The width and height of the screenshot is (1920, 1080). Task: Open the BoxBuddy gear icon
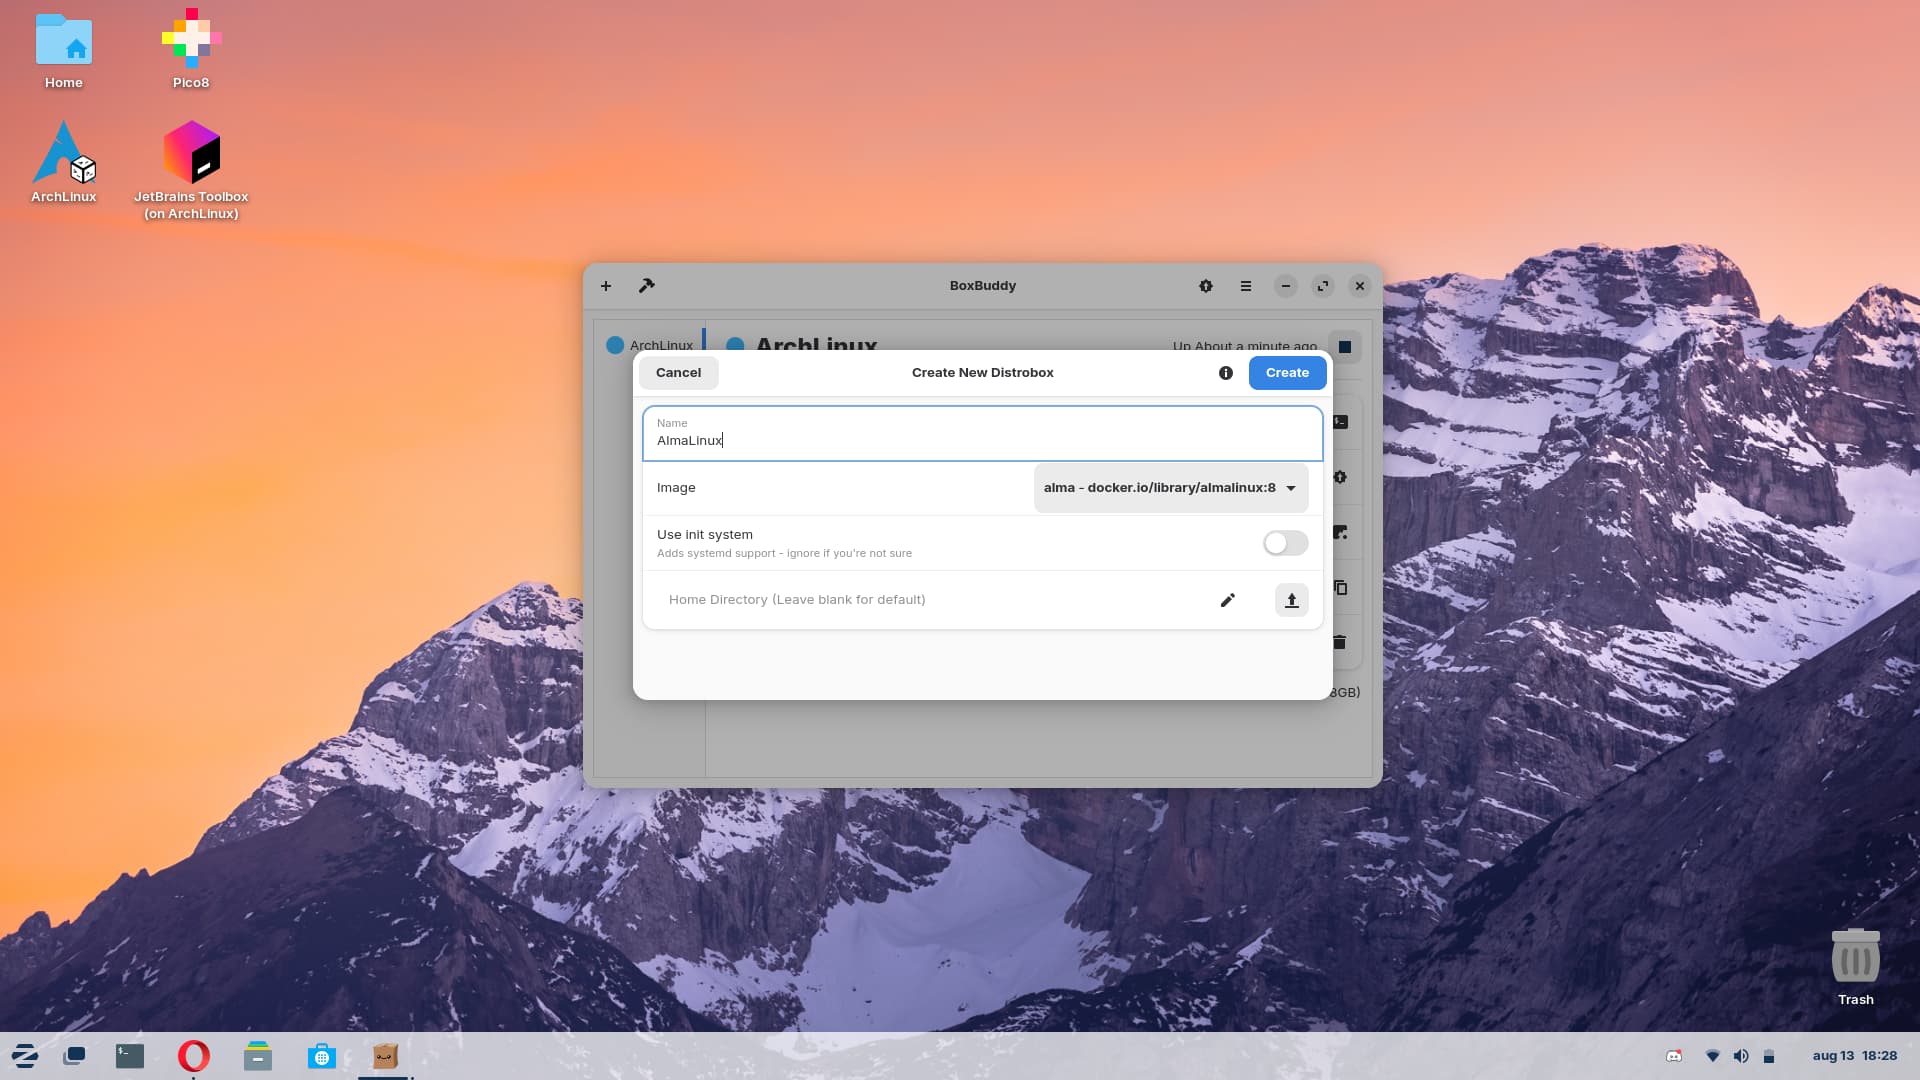[x=1206, y=286]
